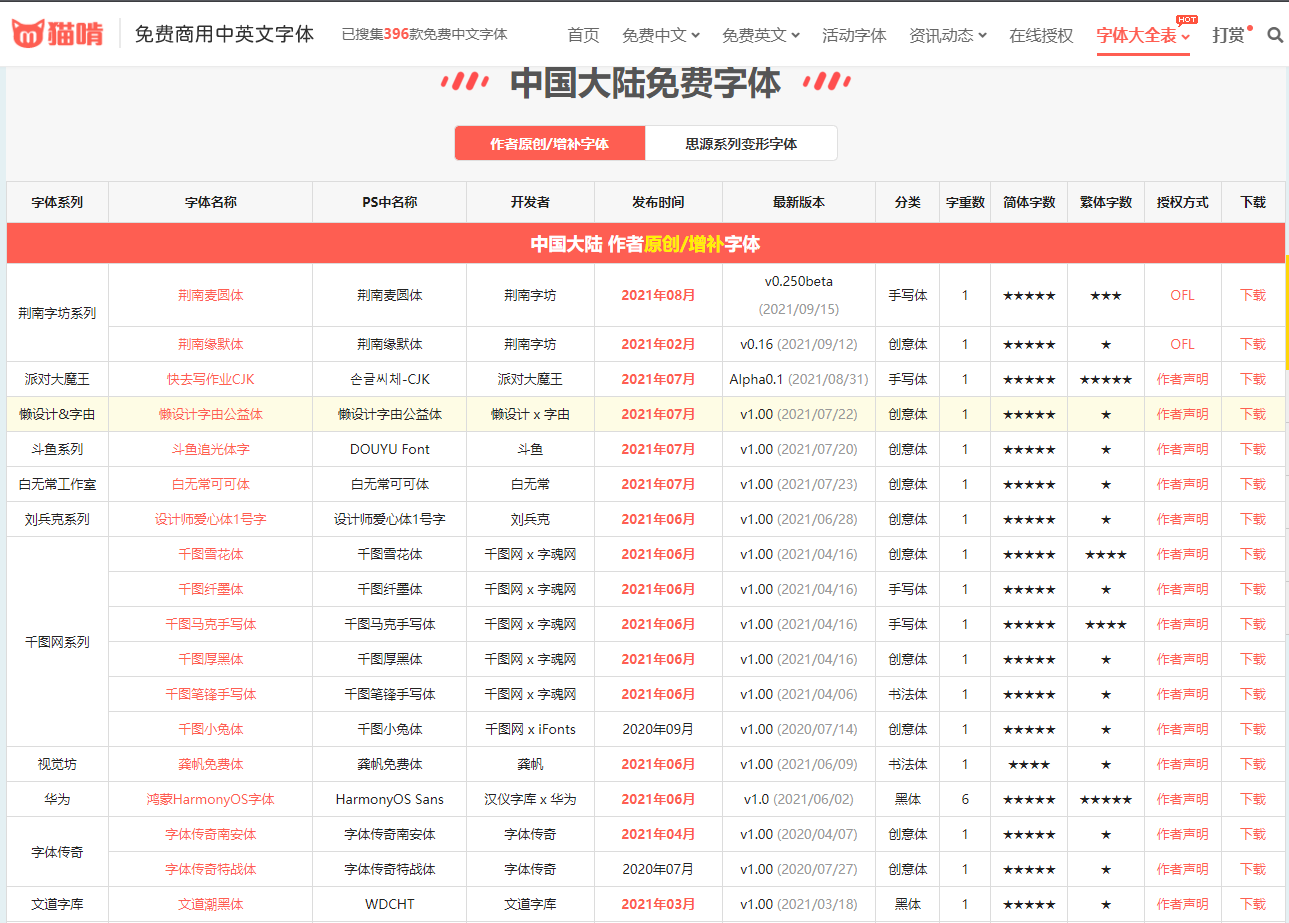Select 活动字体 from the navigation
The height and width of the screenshot is (923, 1289).
point(855,34)
